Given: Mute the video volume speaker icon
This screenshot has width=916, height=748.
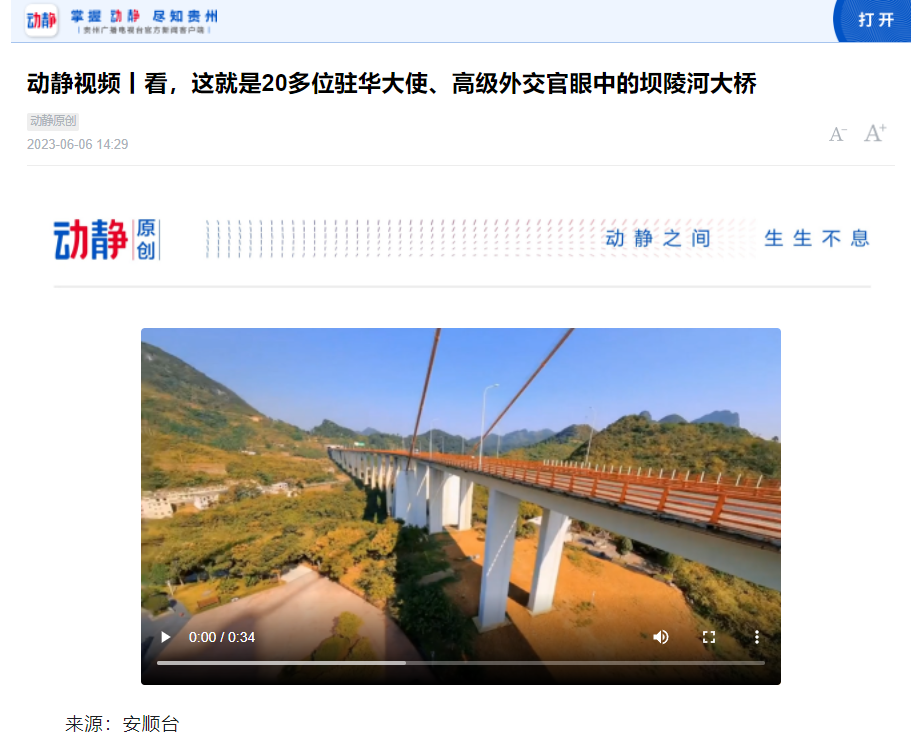Looking at the screenshot, I should (661, 637).
